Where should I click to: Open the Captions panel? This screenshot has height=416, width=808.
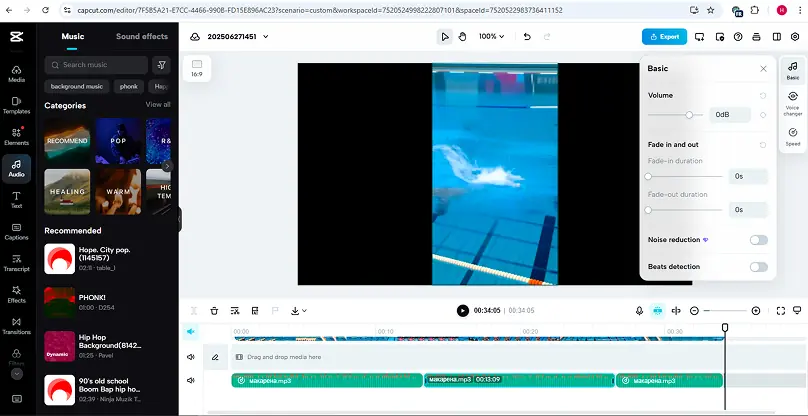(x=16, y=232)
